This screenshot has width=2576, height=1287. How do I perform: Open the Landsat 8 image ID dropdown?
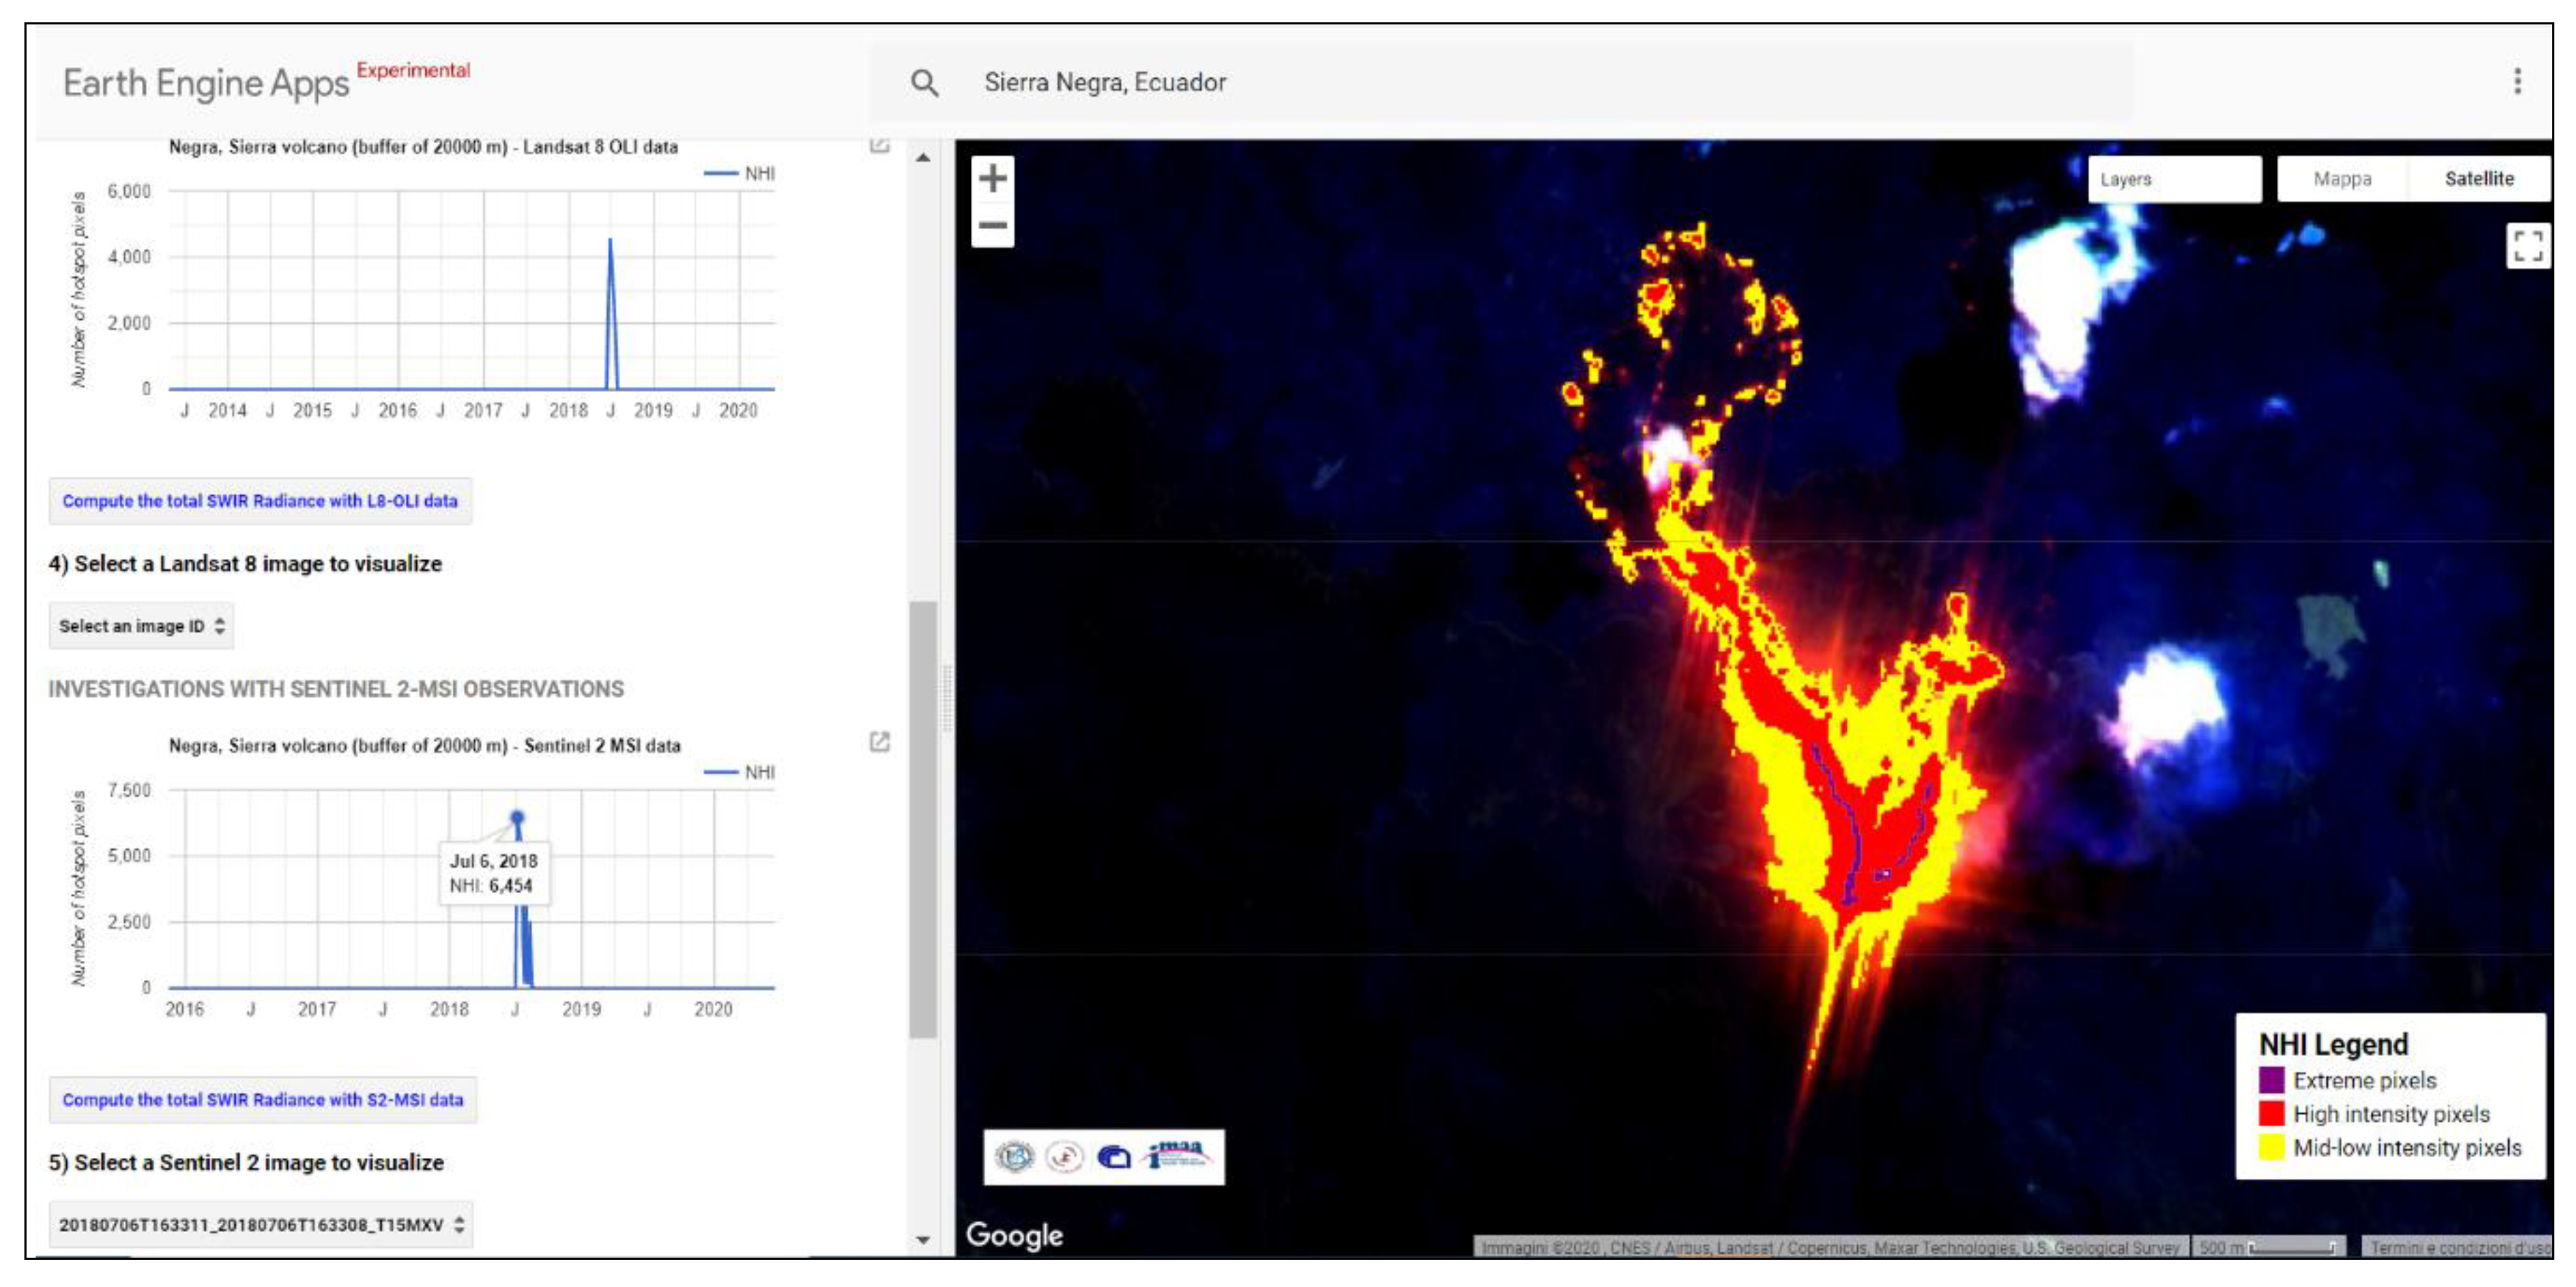click(x=141, y=626)
